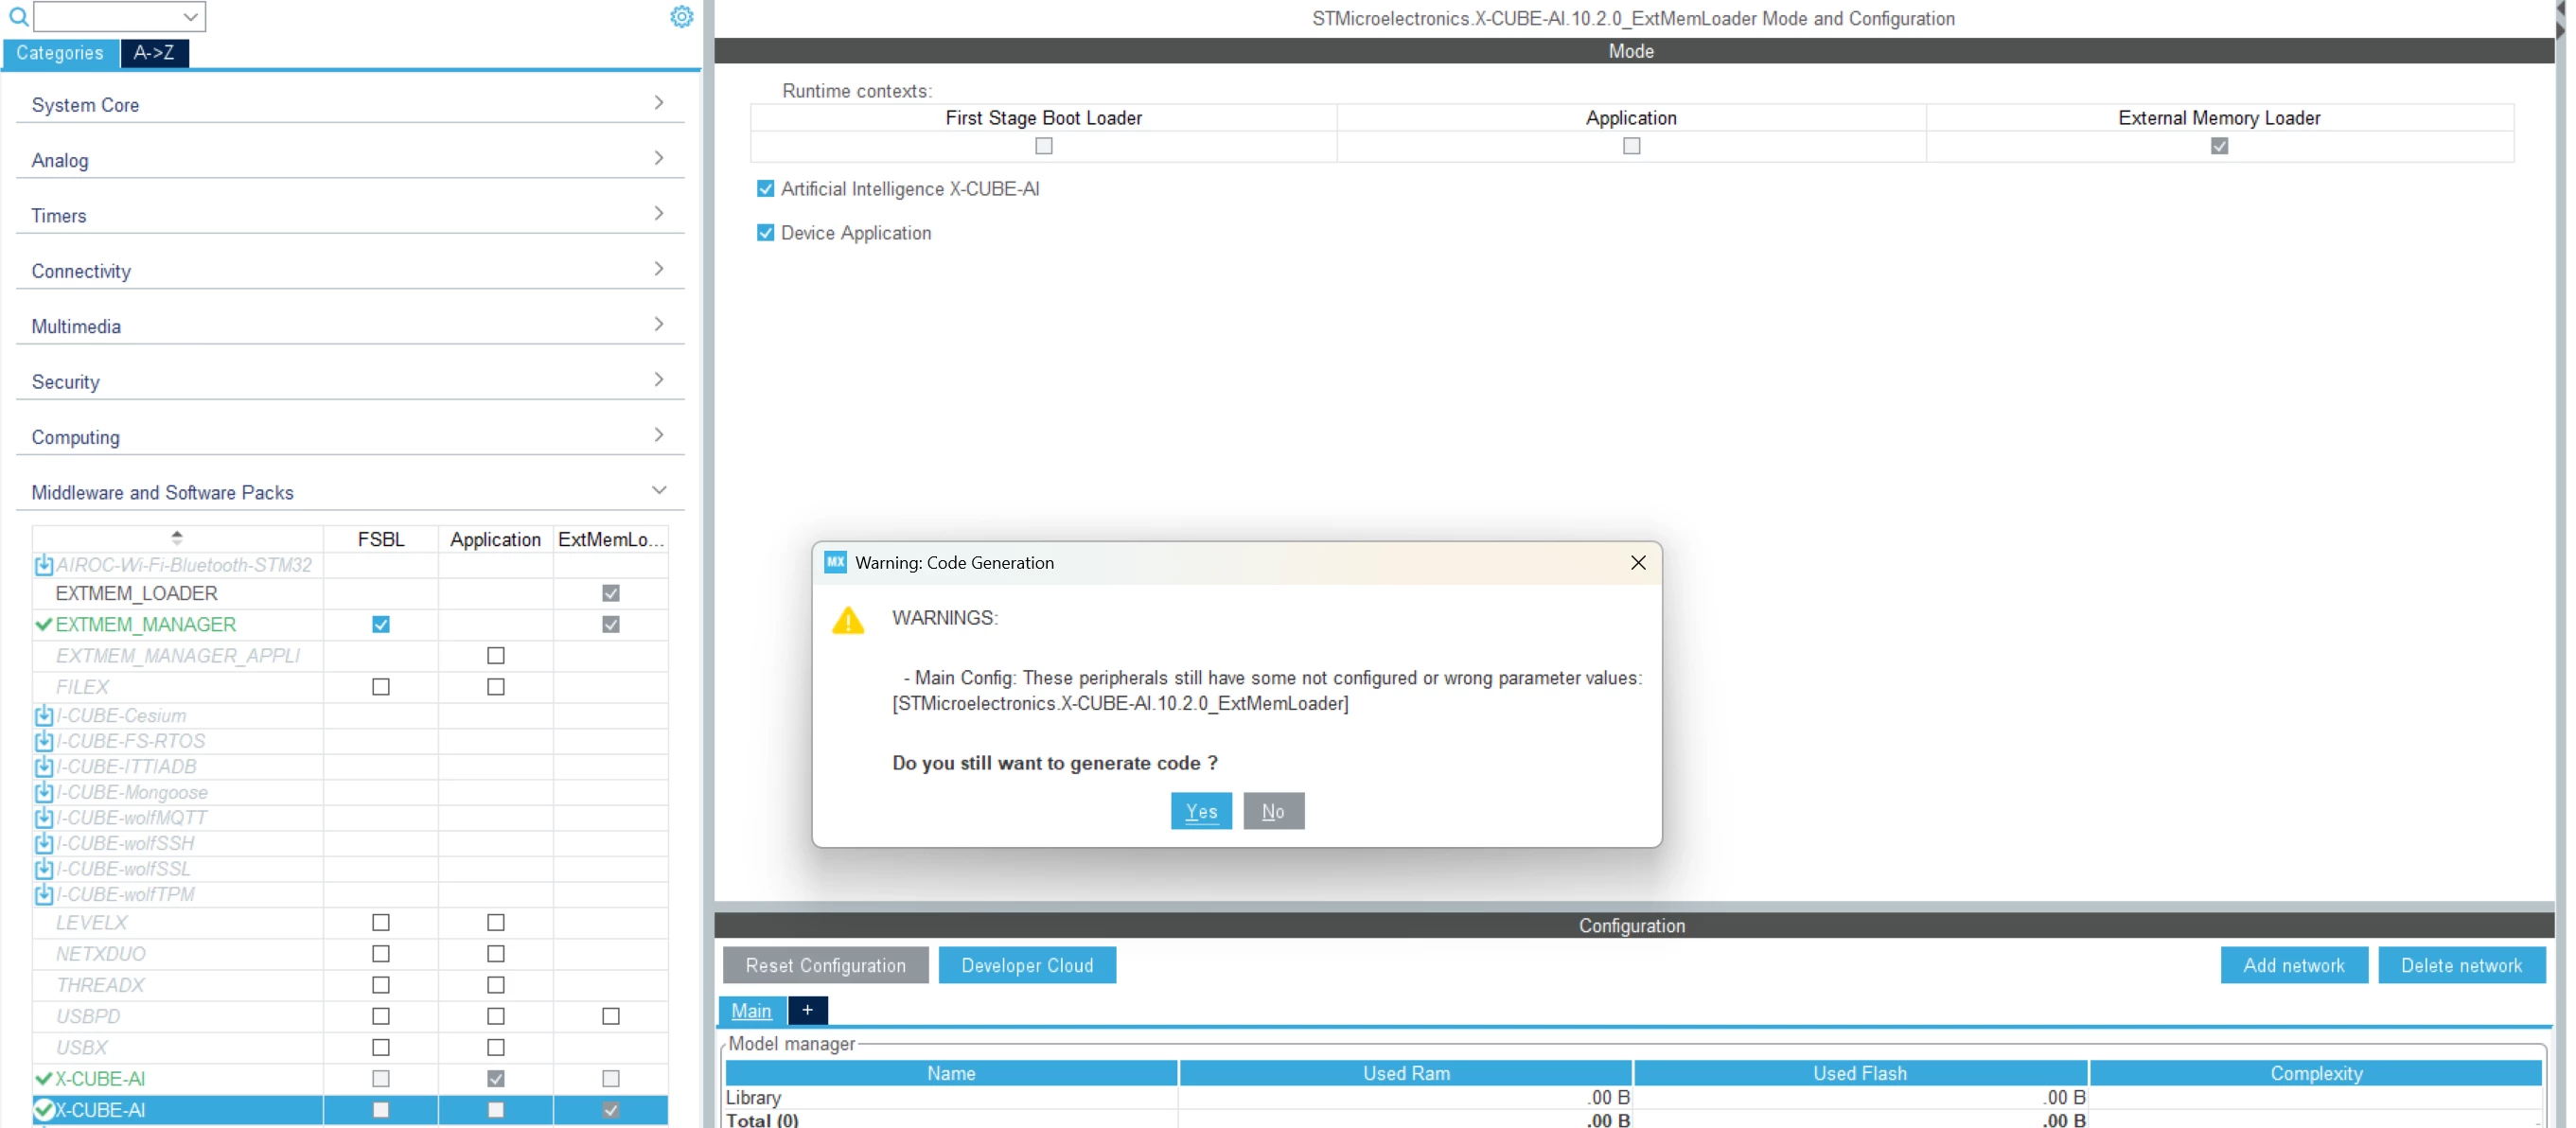The image size is (2576, 1128).
Task: Expand the Security category
Action: click(350, 381)
